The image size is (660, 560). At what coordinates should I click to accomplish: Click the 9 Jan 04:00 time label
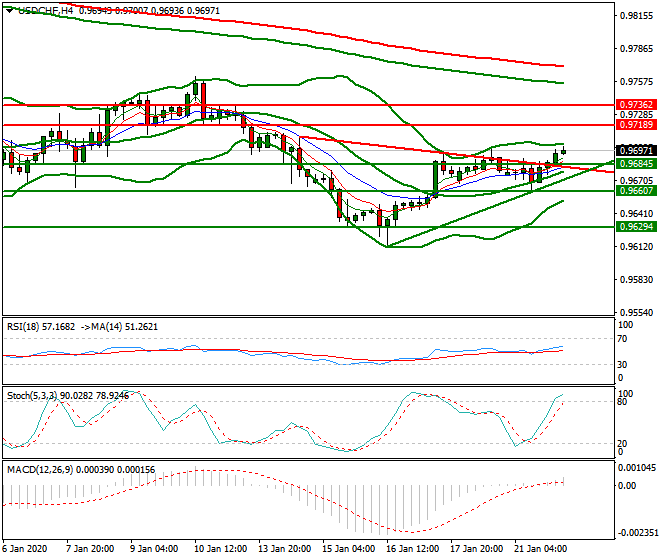(154, 549)
